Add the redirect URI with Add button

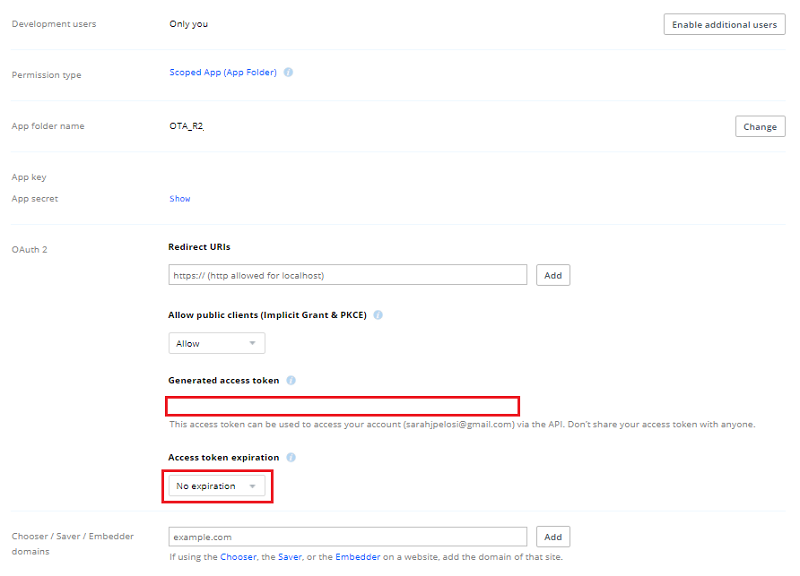click(x=553, y=275)
